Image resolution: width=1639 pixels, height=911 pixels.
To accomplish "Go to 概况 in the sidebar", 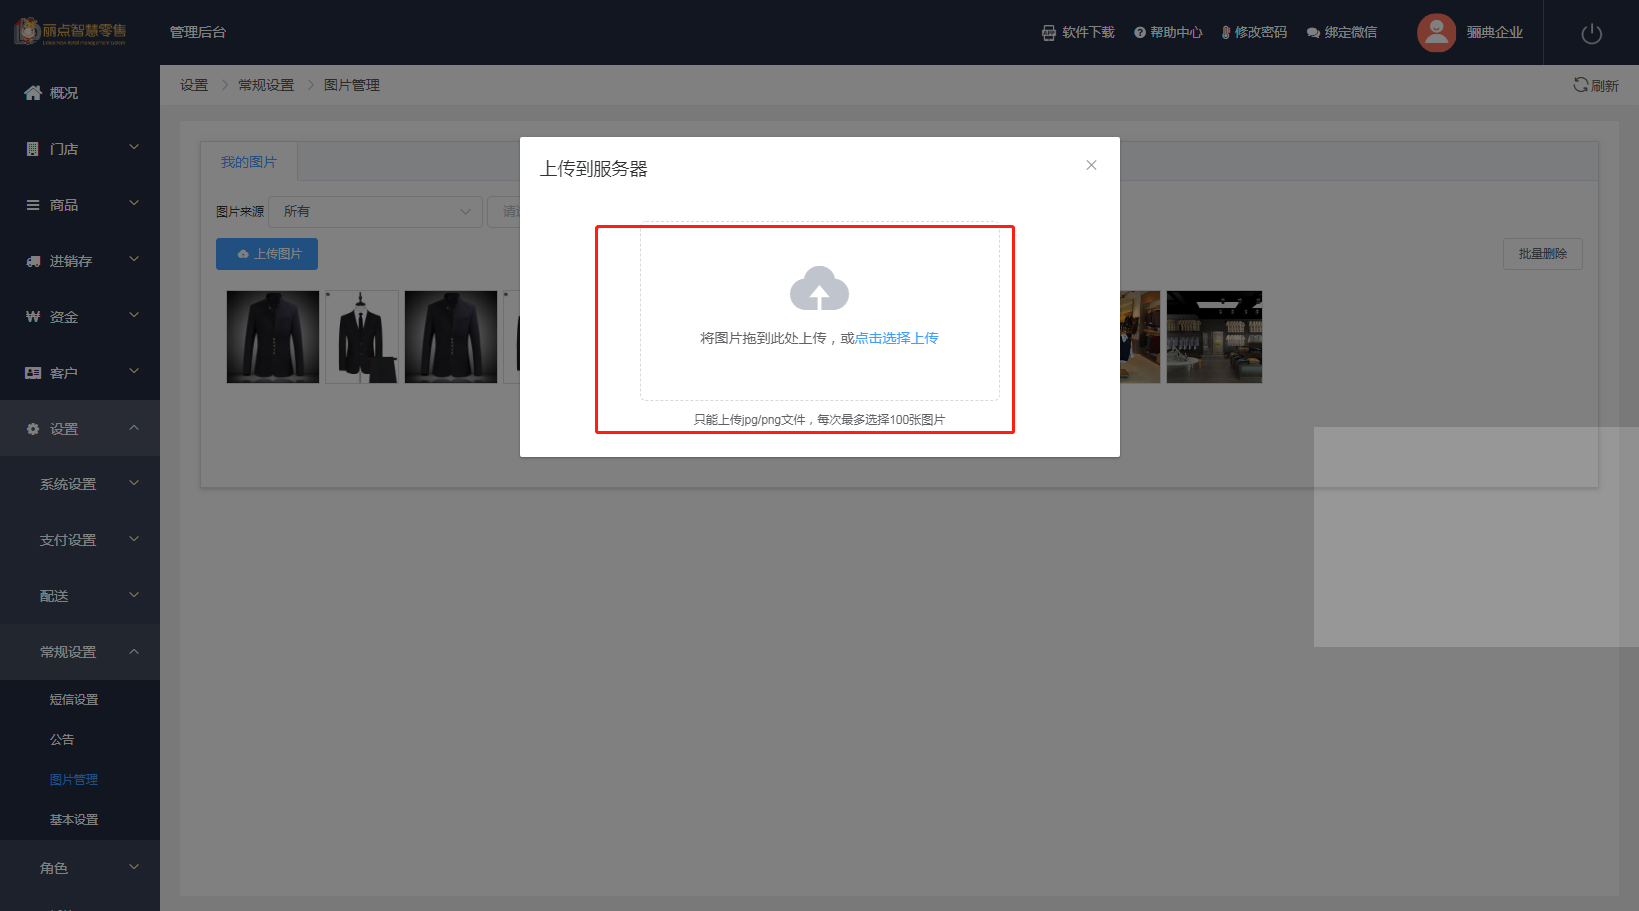I will 80,93.
